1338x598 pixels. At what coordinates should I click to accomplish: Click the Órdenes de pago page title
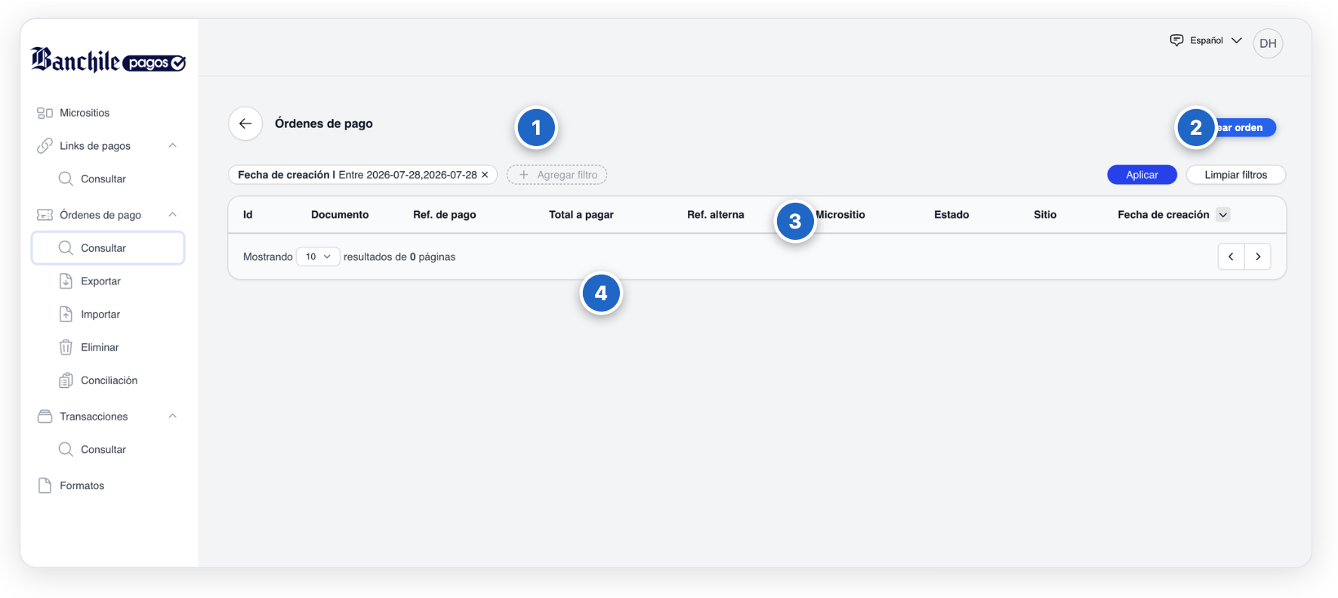(324, 124)
